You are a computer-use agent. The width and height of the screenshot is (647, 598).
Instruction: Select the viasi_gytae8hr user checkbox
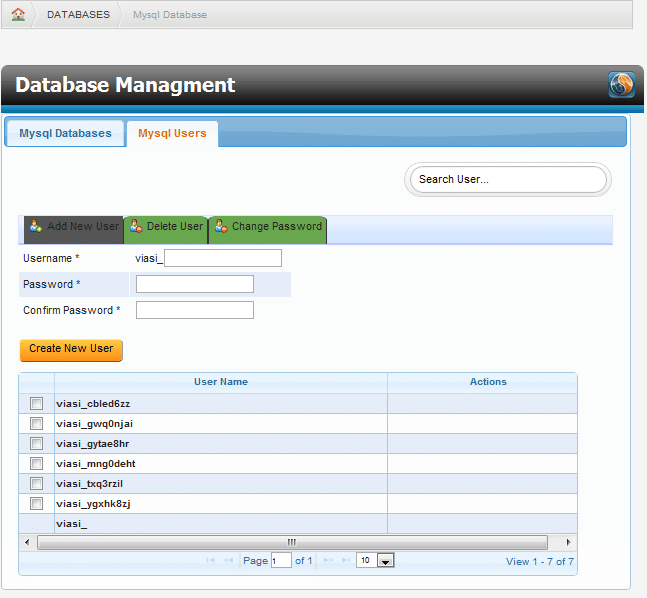tap(37, 444)
